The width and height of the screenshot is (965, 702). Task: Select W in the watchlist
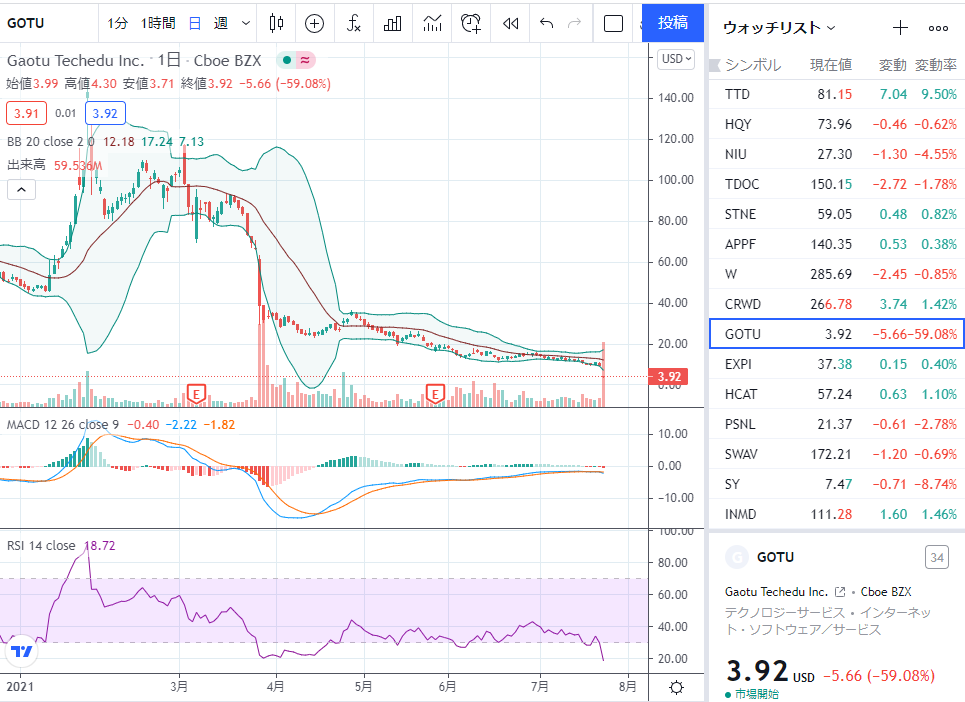click(x=837, y=274)
